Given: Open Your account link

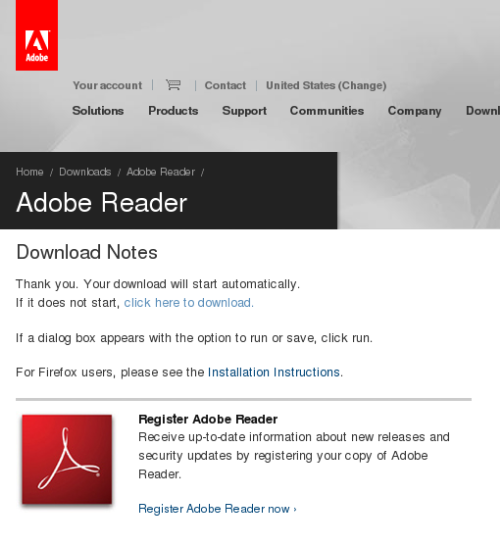Looking at the screenshot, I should (107, 85).
